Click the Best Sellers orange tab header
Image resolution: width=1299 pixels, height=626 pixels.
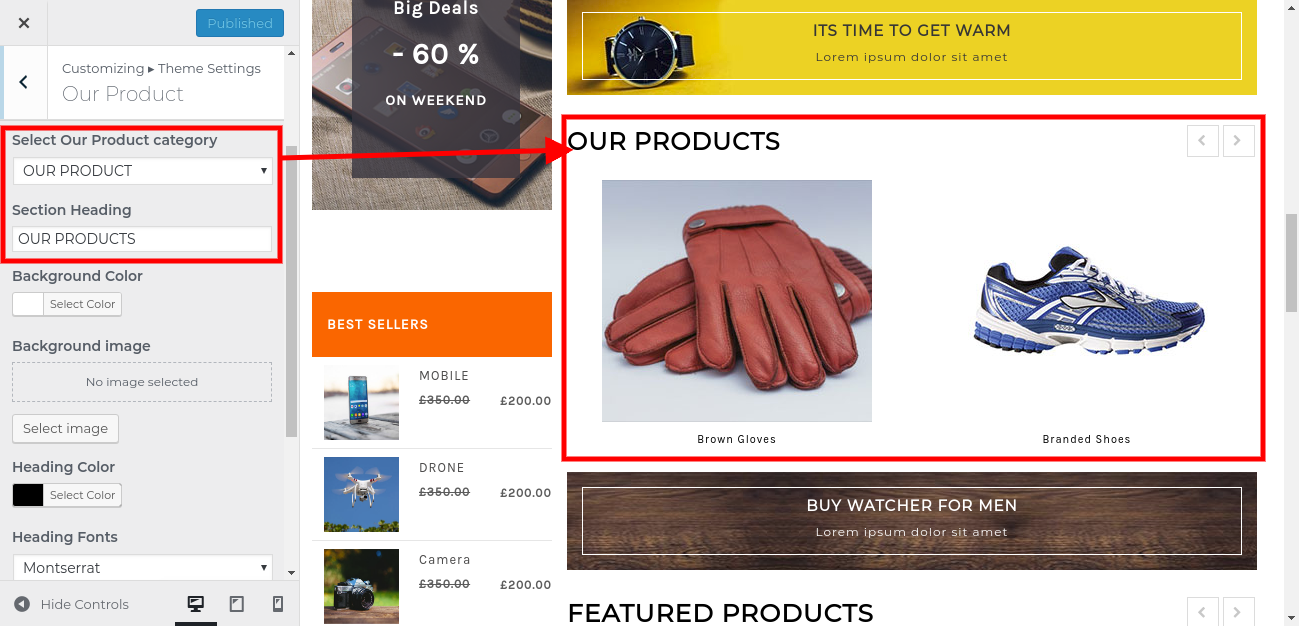click(432, 324)
